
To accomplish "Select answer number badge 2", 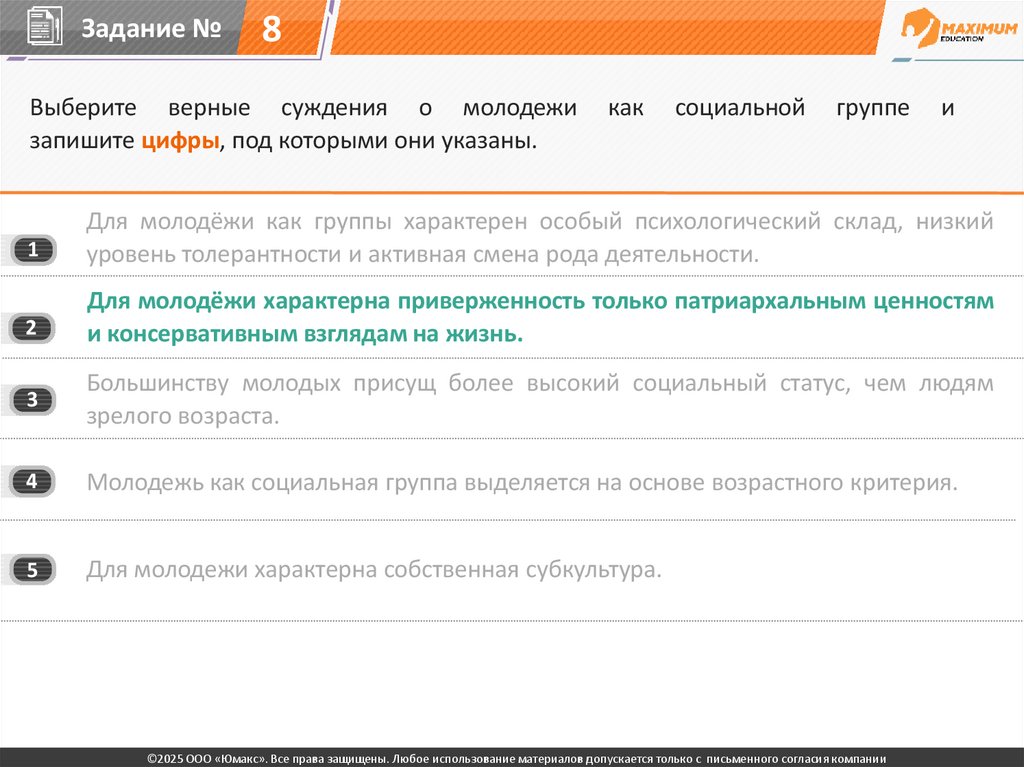I will [x=31, y=328].
